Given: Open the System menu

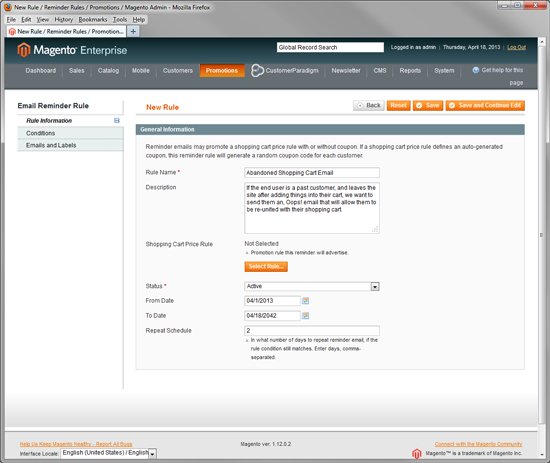Looking at the screenshot, I should (x=444, y=71).
